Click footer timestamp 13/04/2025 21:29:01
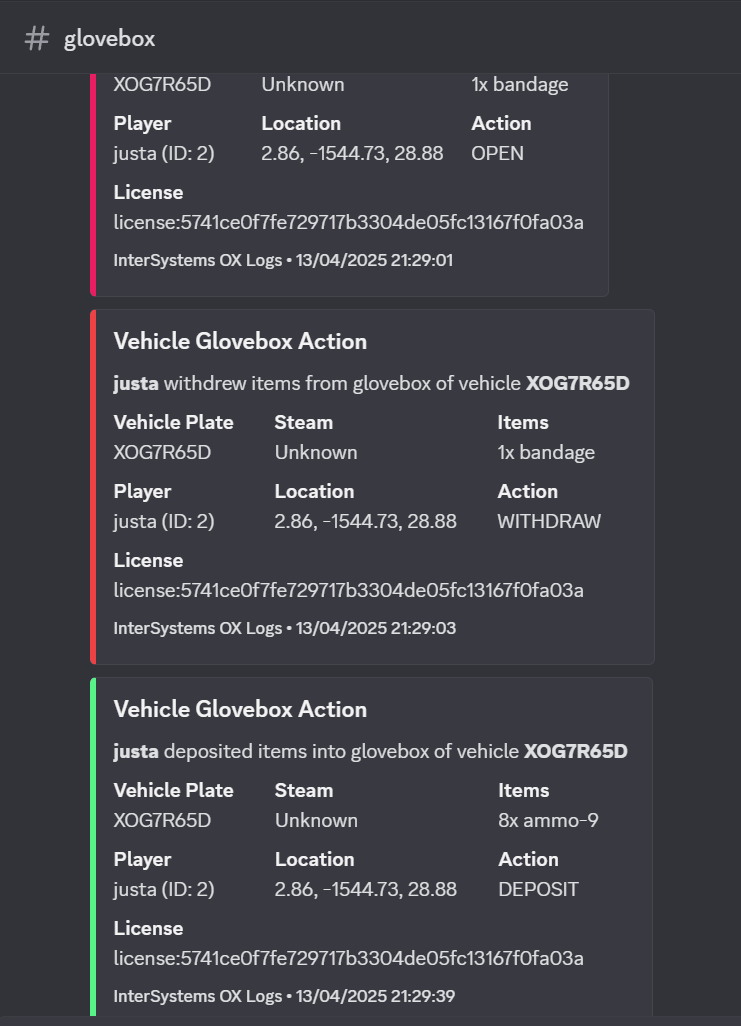The width and height of the screenshot is (741, 1026). click(374, 260)
